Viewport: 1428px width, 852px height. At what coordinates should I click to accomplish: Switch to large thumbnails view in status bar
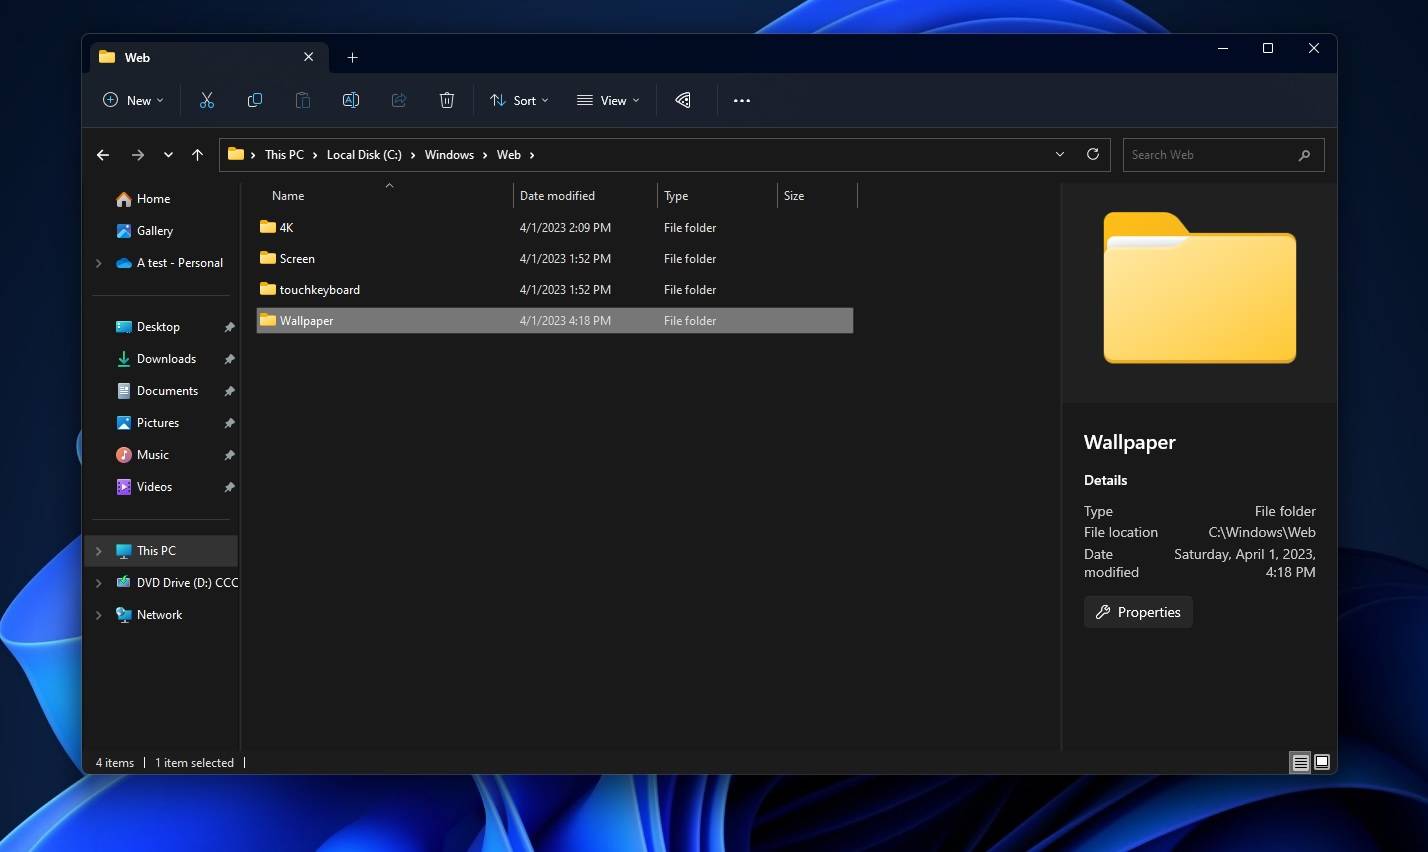(x=1322, y=762)
